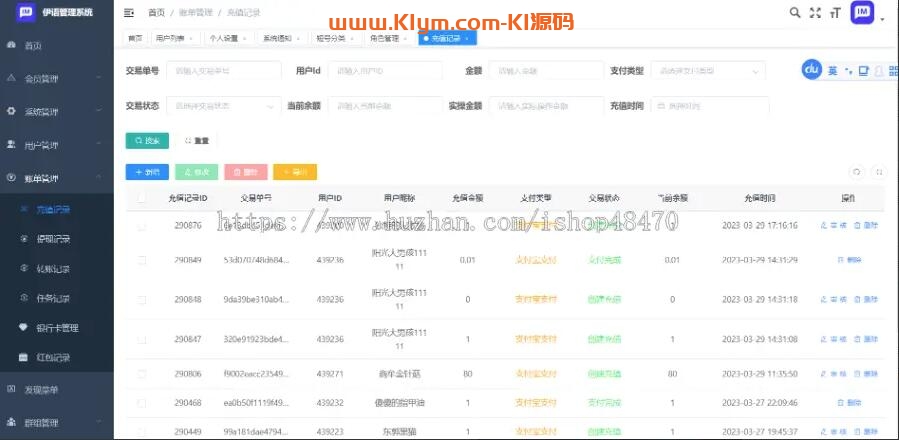
Task: Close the active 充值记录 tab with its x
Action: pyautogui.click(x=467, y=38)
